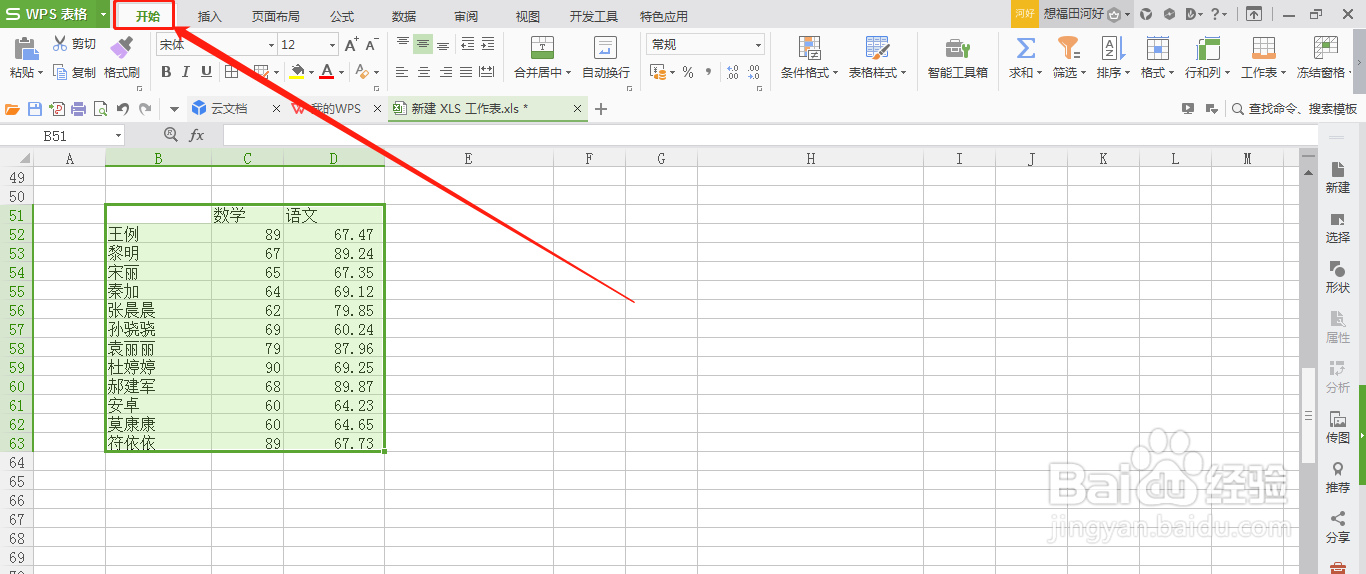This screenshot has width=1366, height=574.
Task: Click the AutoSum (求和) sigma icon
Action: coord(1025,48)
